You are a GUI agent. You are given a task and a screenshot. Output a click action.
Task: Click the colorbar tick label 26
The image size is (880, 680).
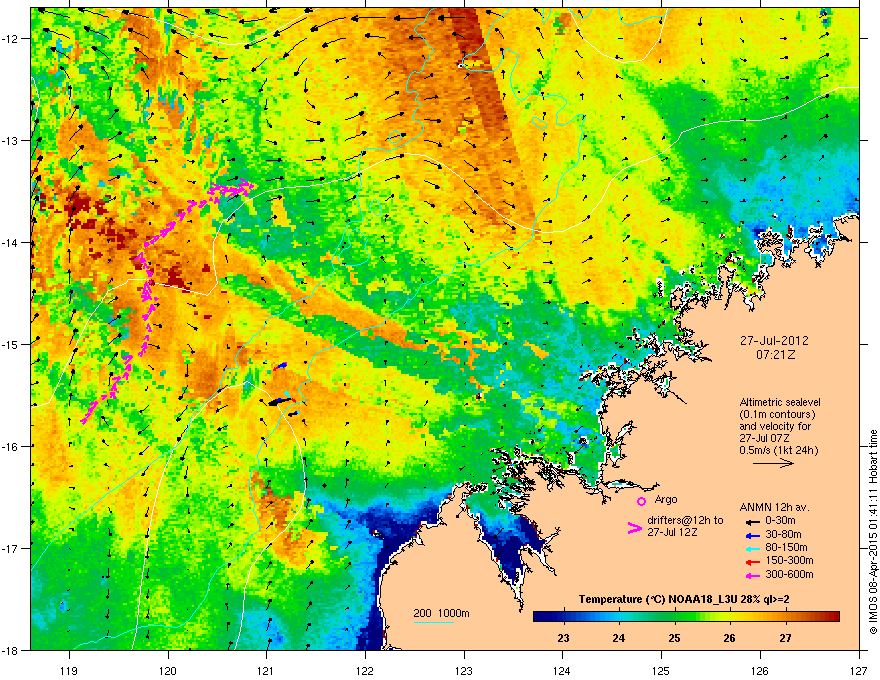[729, 638]
